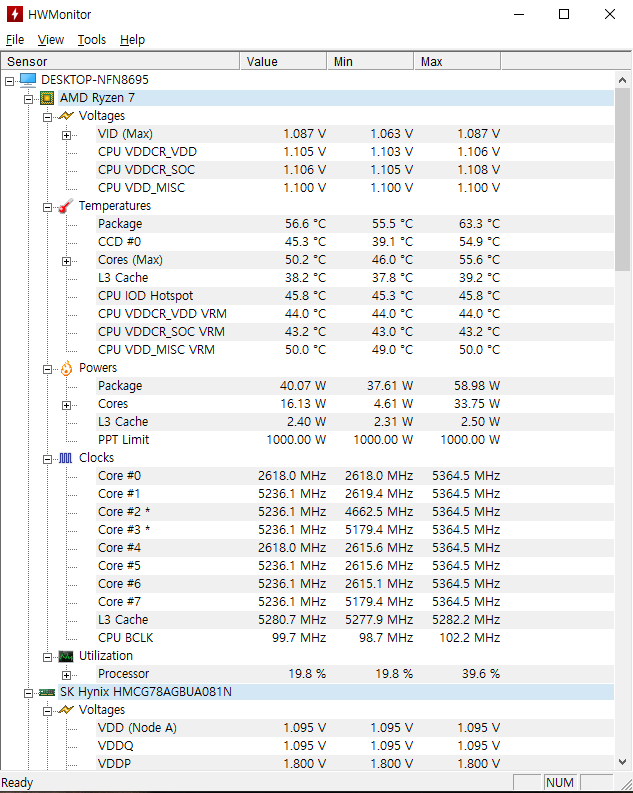Viewport: 633px width, 793px height.
Task: Collapse the SK Hynix HMCG78AGBUA081N node
Action: [x=29, y=693]
